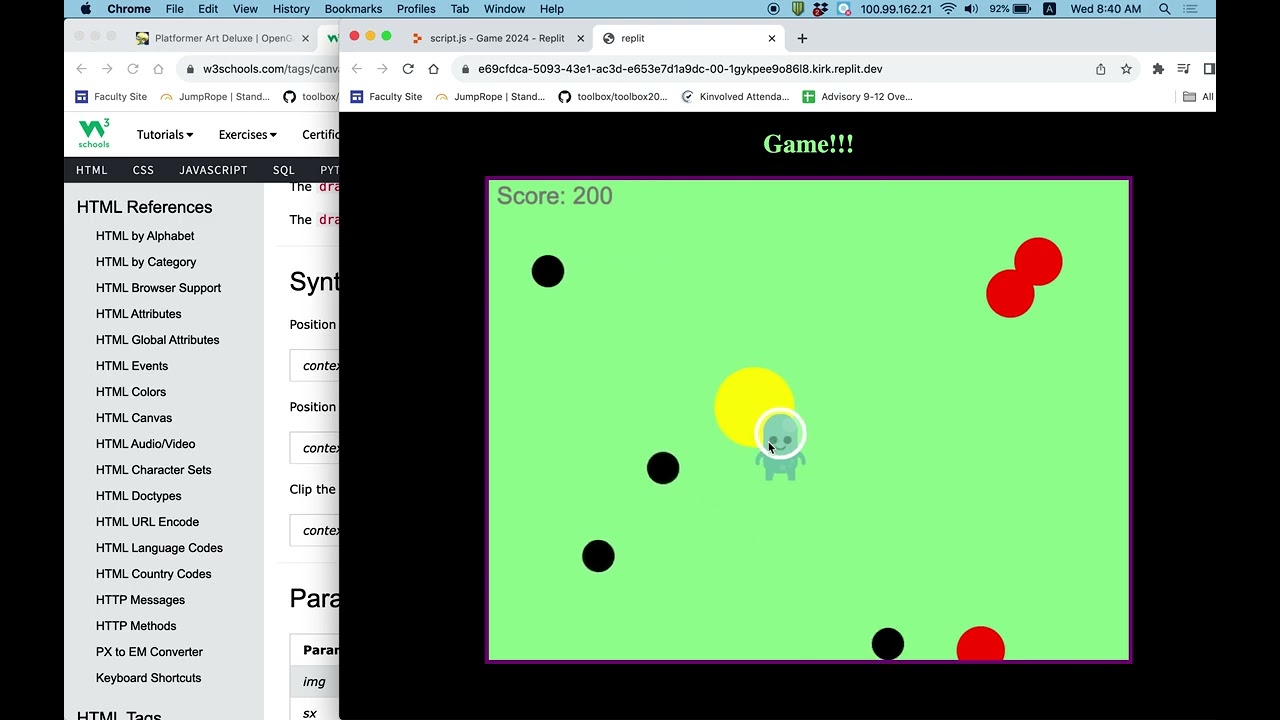Open the Profiles menu

pyautogui.click(x=416, y=9)
